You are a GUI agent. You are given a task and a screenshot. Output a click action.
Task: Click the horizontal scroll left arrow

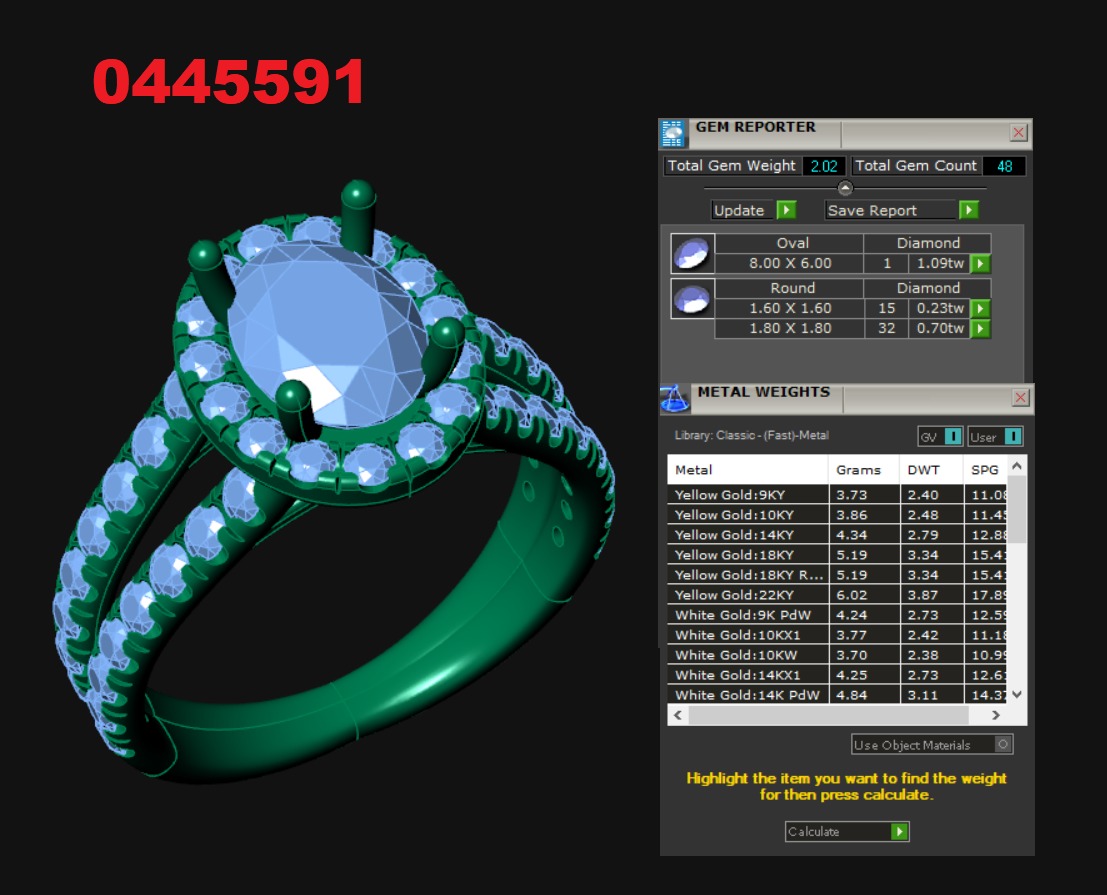tap(678, 715)
